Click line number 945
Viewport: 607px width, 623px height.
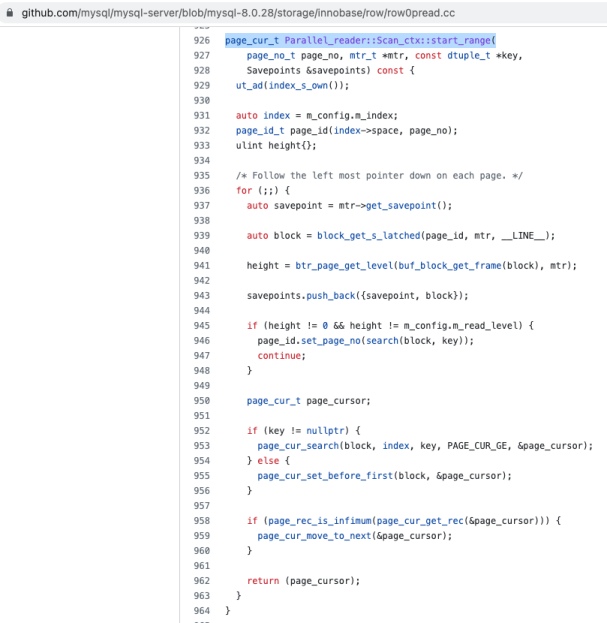point(202,326)
